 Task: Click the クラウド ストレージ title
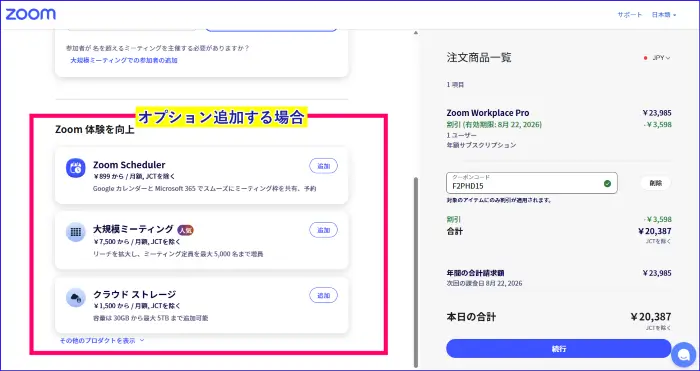coord(134,295)
